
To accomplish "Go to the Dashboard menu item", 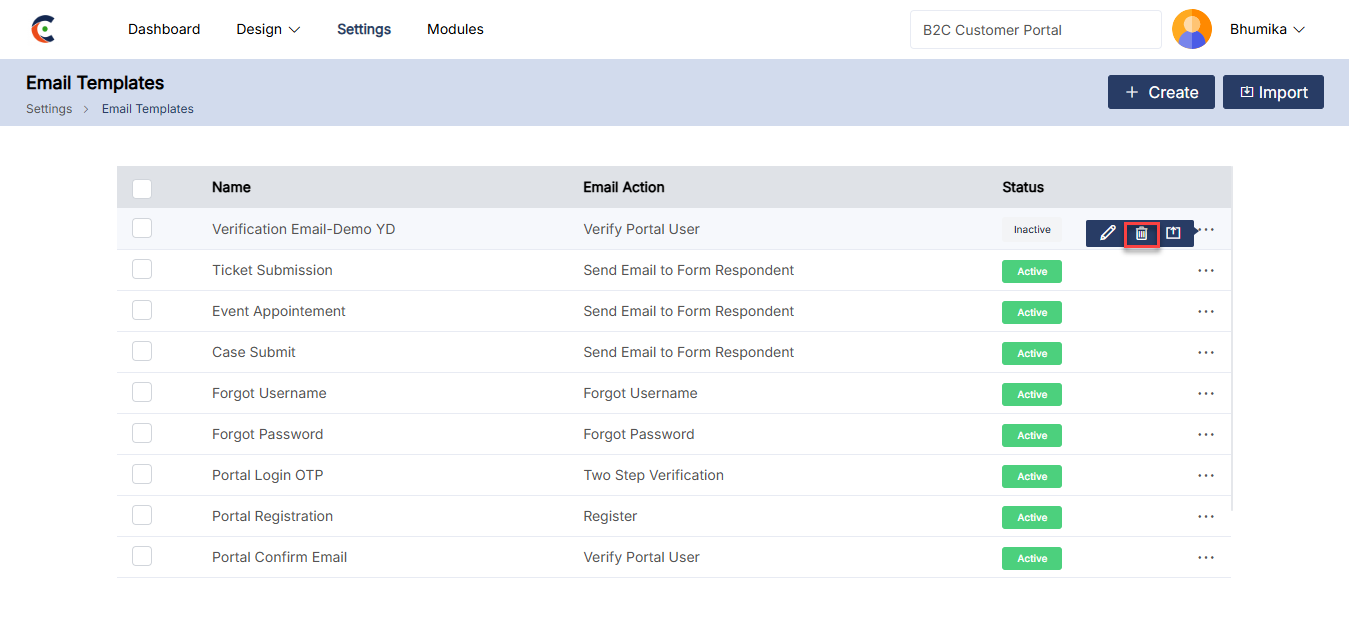I will pos(164,29).
